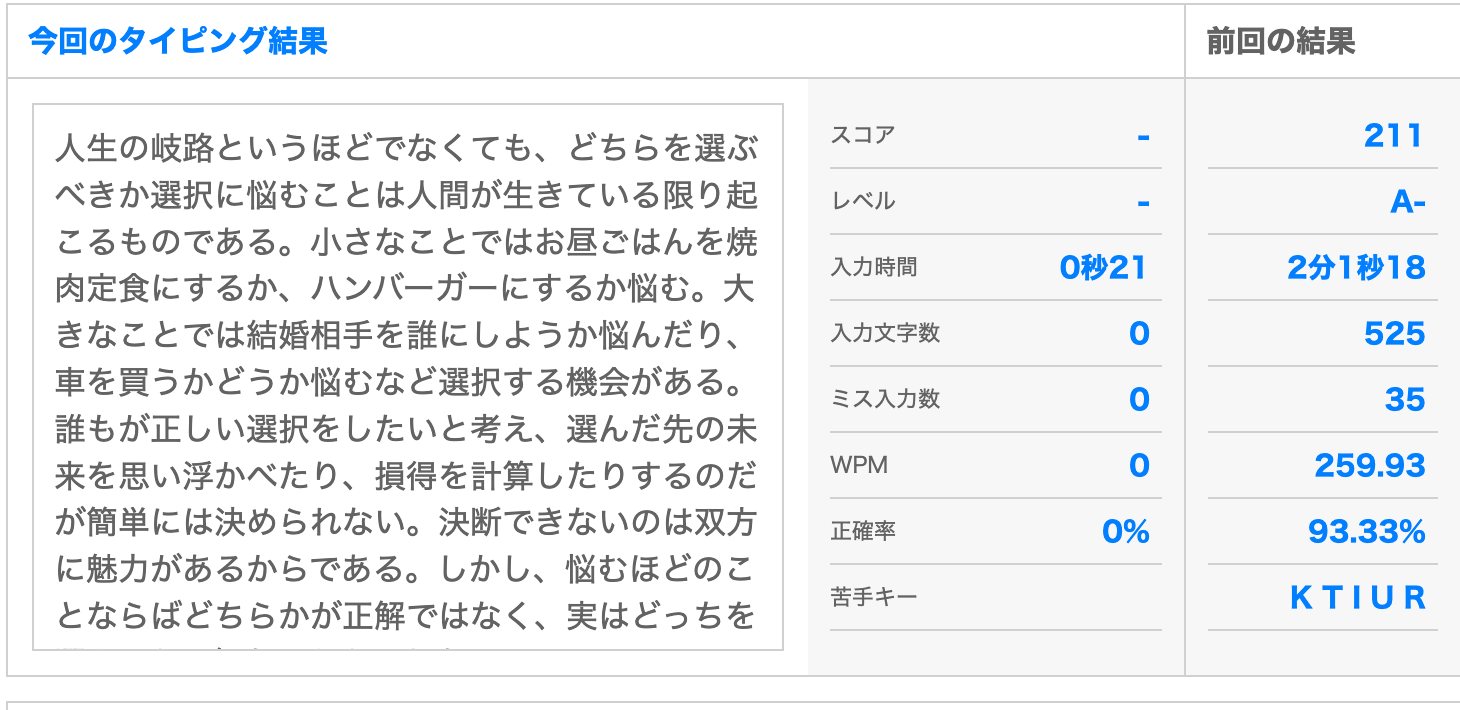The width and height of the screenshot is (1460, 710).
Task: Select the previous mistake count 35
Action: click(1404, 399)
